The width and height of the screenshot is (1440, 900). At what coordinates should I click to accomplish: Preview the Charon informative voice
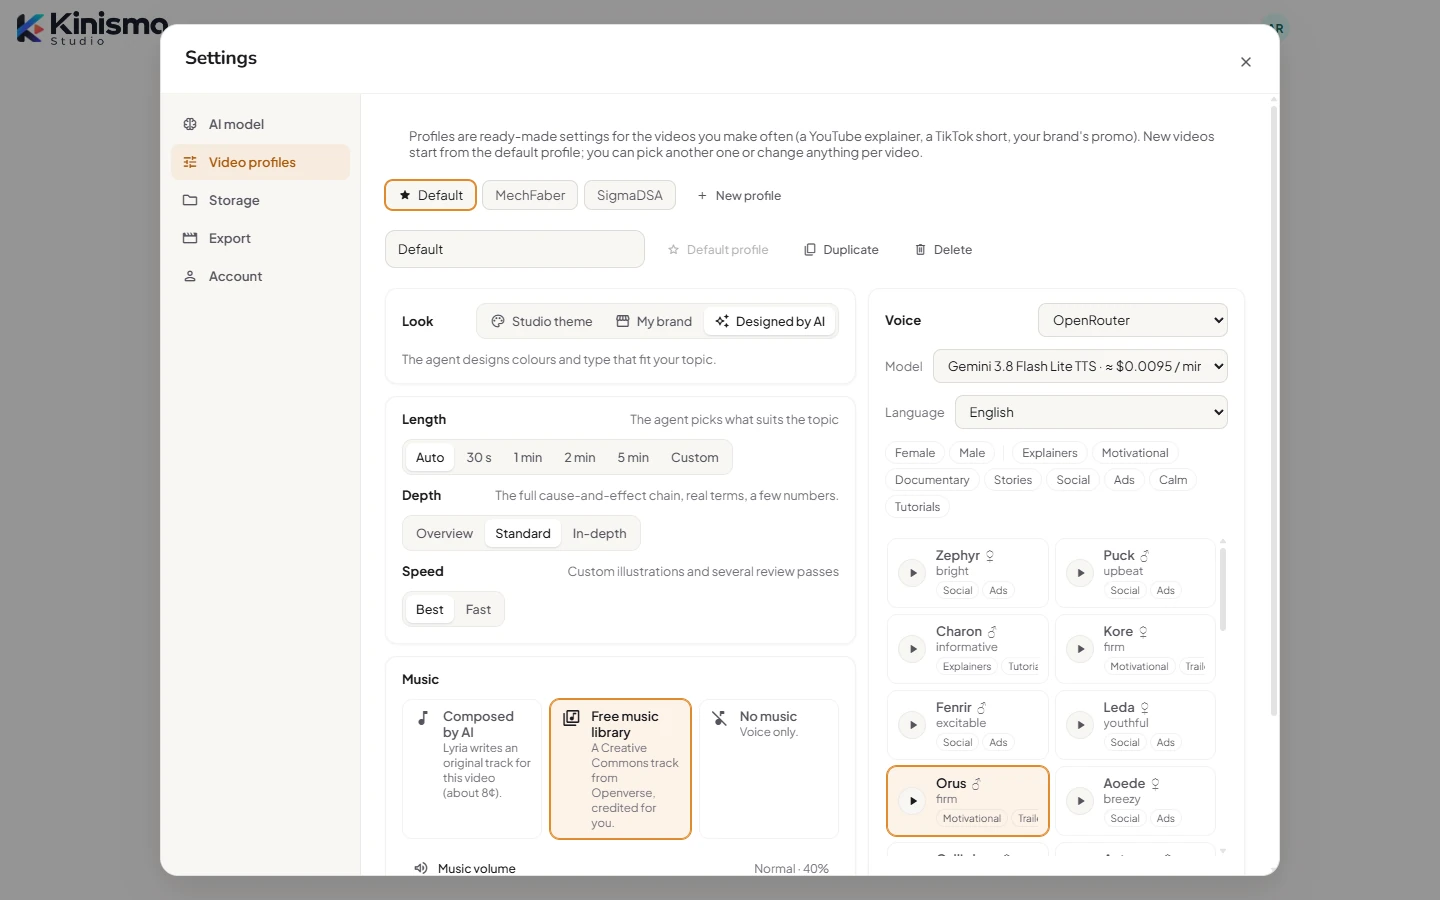click(x=912, y=649)
